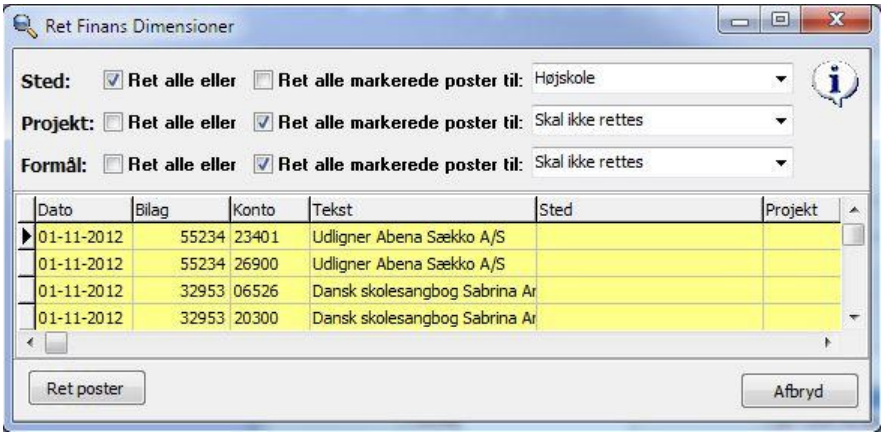This screenshot has width=885, height=439.
Task: Click the 'Ret poster' button
Action: point(86,388)
